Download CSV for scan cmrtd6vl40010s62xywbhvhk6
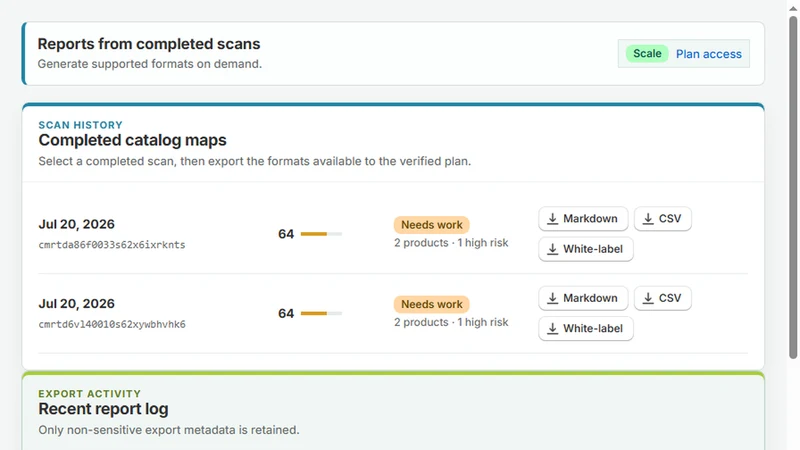This screenshot has height=450, width=800. 662,298
